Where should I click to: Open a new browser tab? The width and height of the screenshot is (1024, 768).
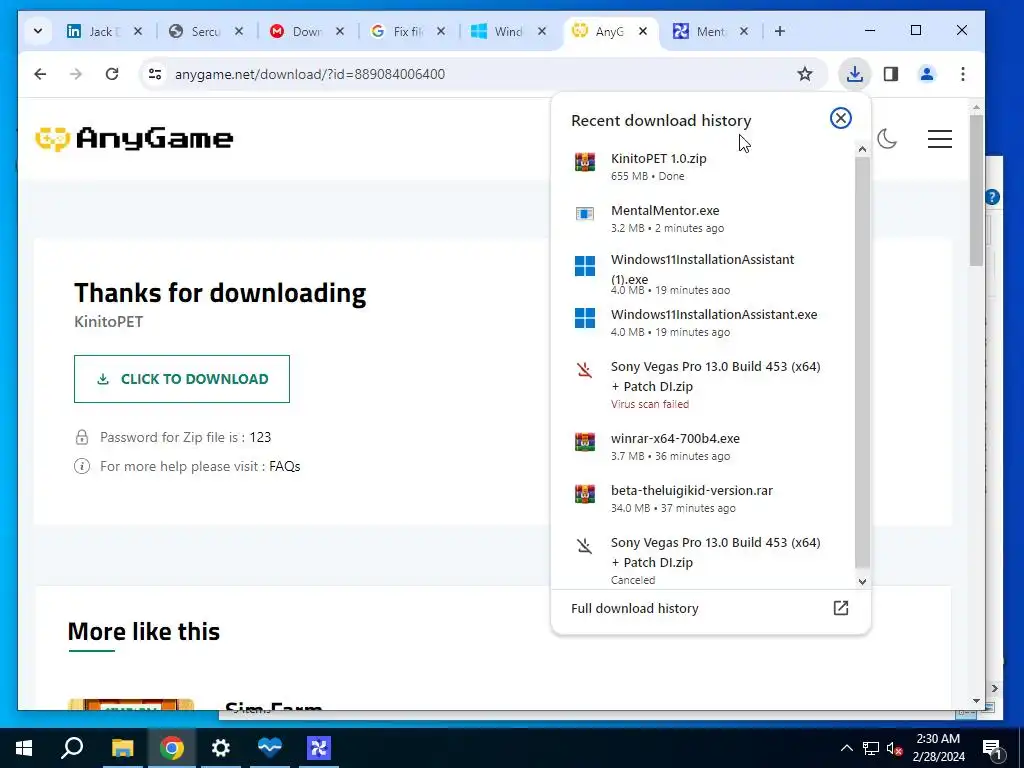click(x=780, y=31)
